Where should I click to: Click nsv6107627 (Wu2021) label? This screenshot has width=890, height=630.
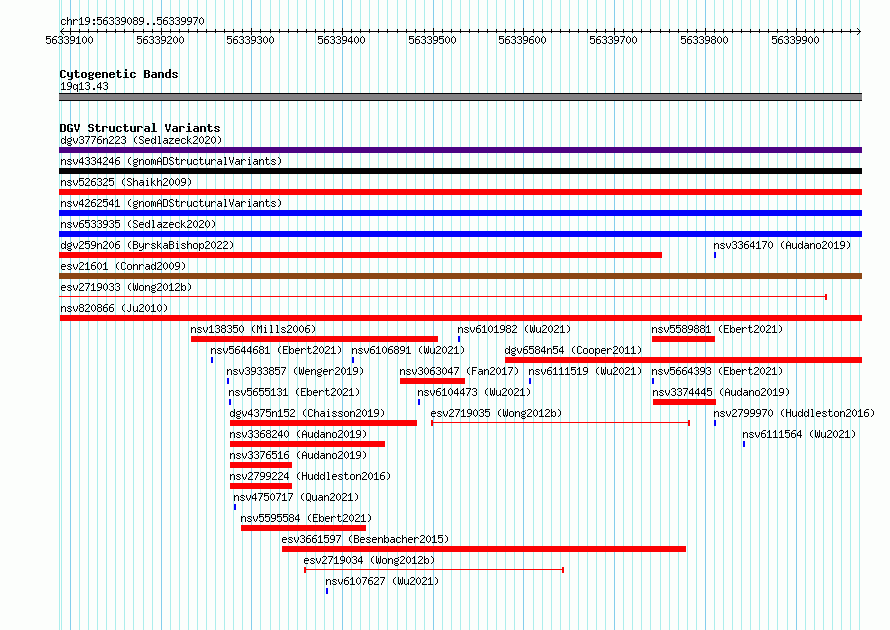(382, 581)
